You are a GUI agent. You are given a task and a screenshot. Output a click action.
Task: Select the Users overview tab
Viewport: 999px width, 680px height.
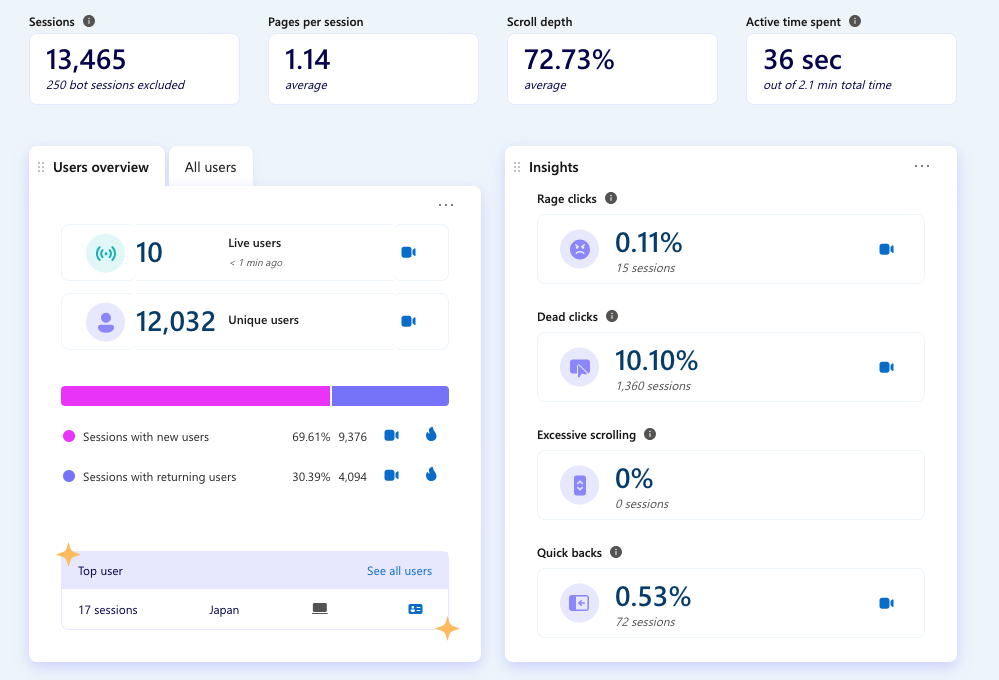click(100, 167)
